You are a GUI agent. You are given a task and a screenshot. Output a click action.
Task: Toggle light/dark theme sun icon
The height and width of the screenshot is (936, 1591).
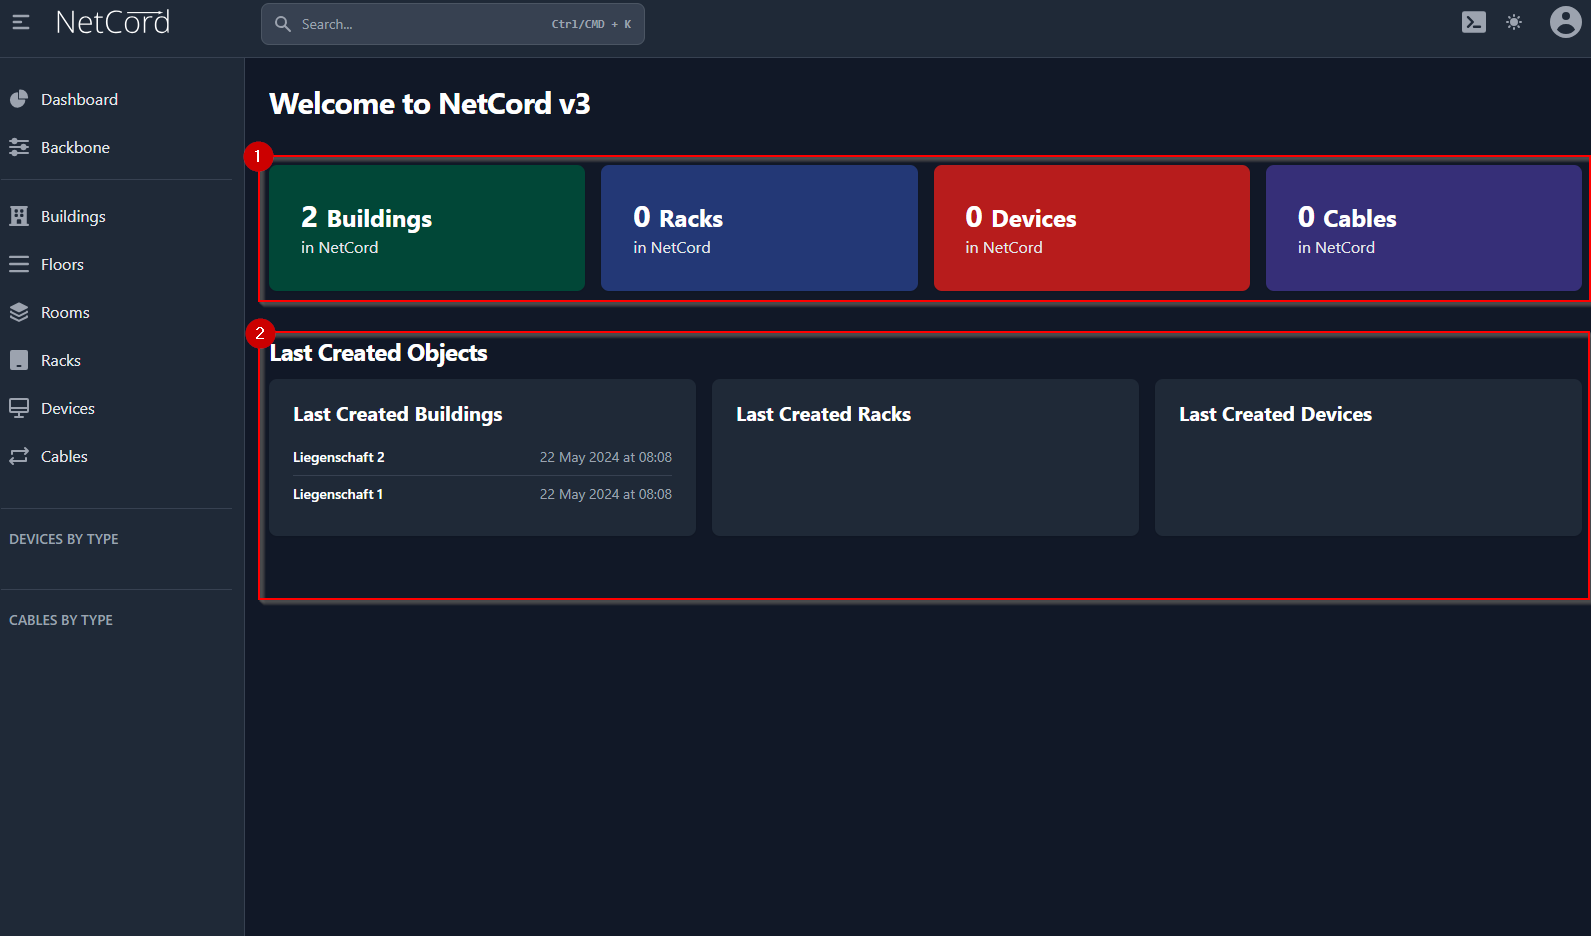1514,22
